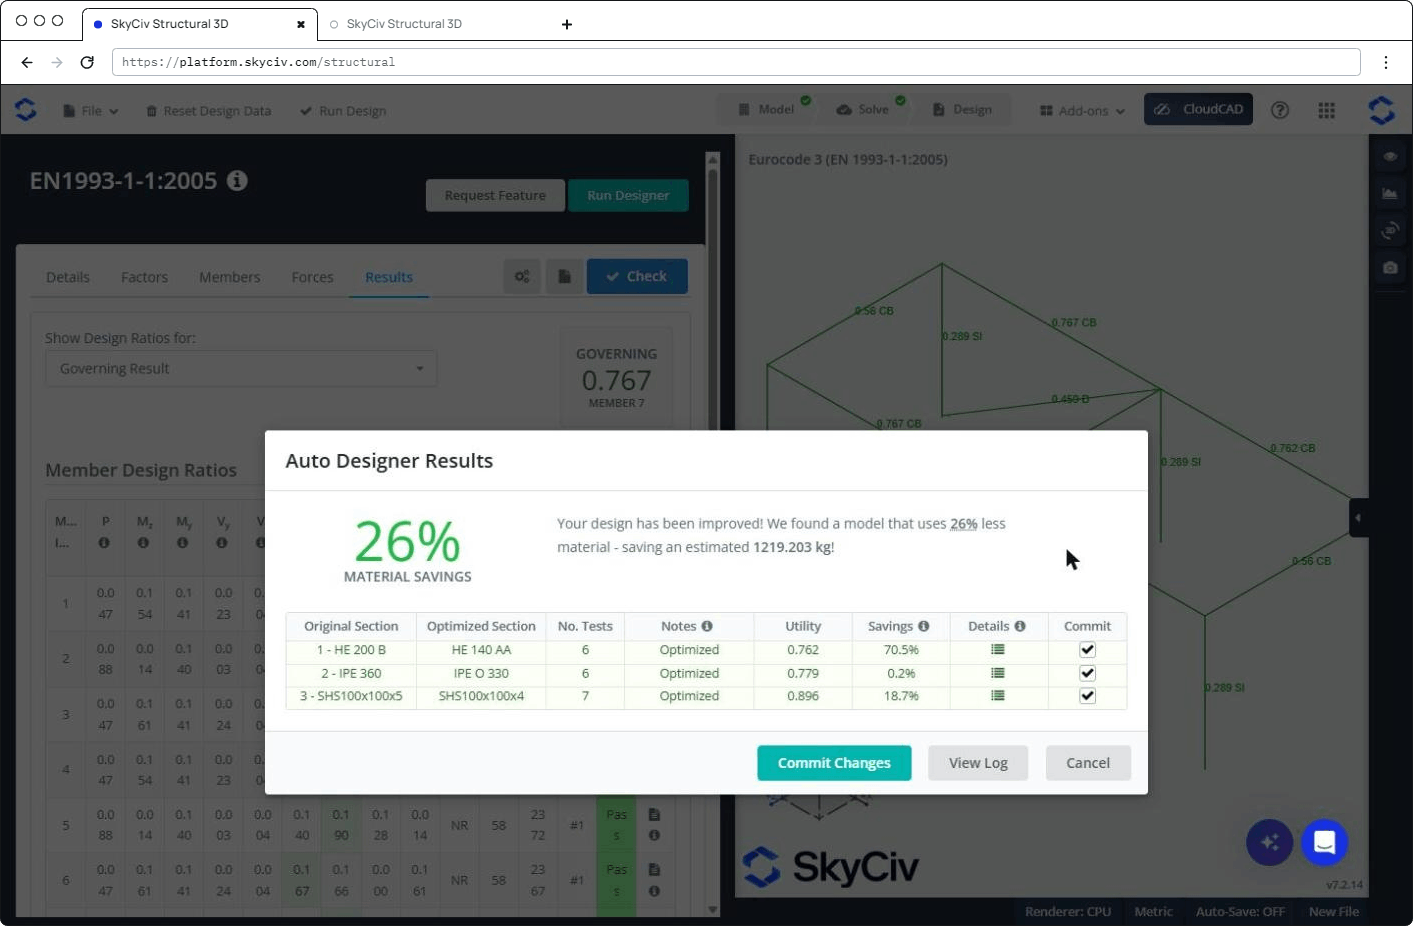This screenshot has height=926, width=1413.
Task: Click the rotate view icon in right sidebar
Action: [1390, 230]
